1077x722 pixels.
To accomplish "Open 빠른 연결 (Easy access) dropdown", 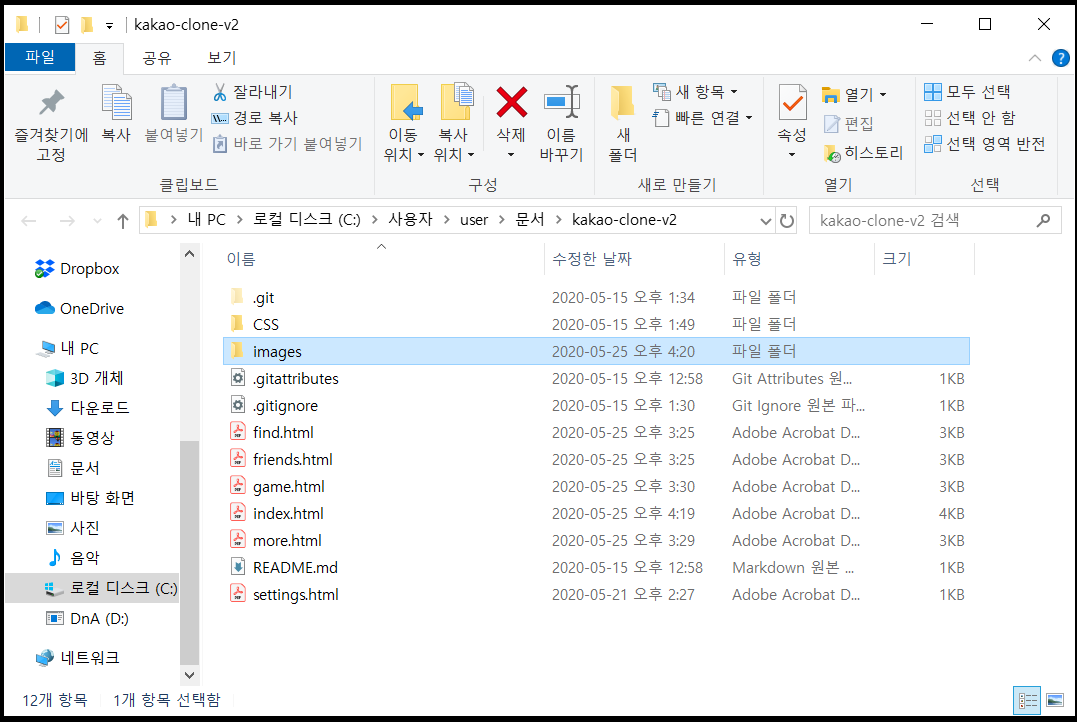I will (x=703, y=117).
